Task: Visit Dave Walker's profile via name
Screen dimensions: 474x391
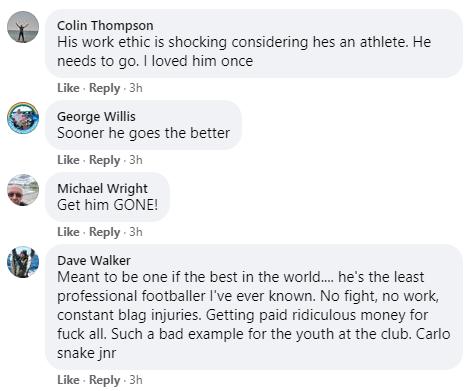Action: [x=94, y=260]
